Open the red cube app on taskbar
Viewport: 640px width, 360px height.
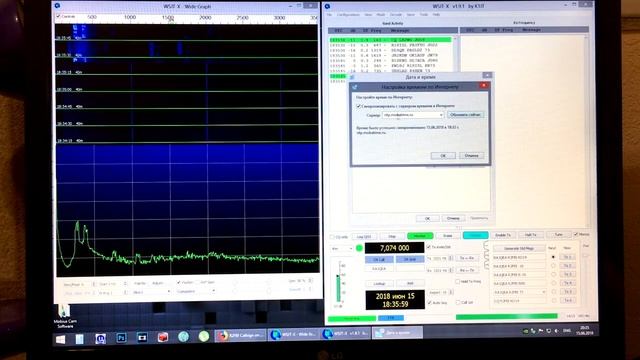click(x=163, y=337)
